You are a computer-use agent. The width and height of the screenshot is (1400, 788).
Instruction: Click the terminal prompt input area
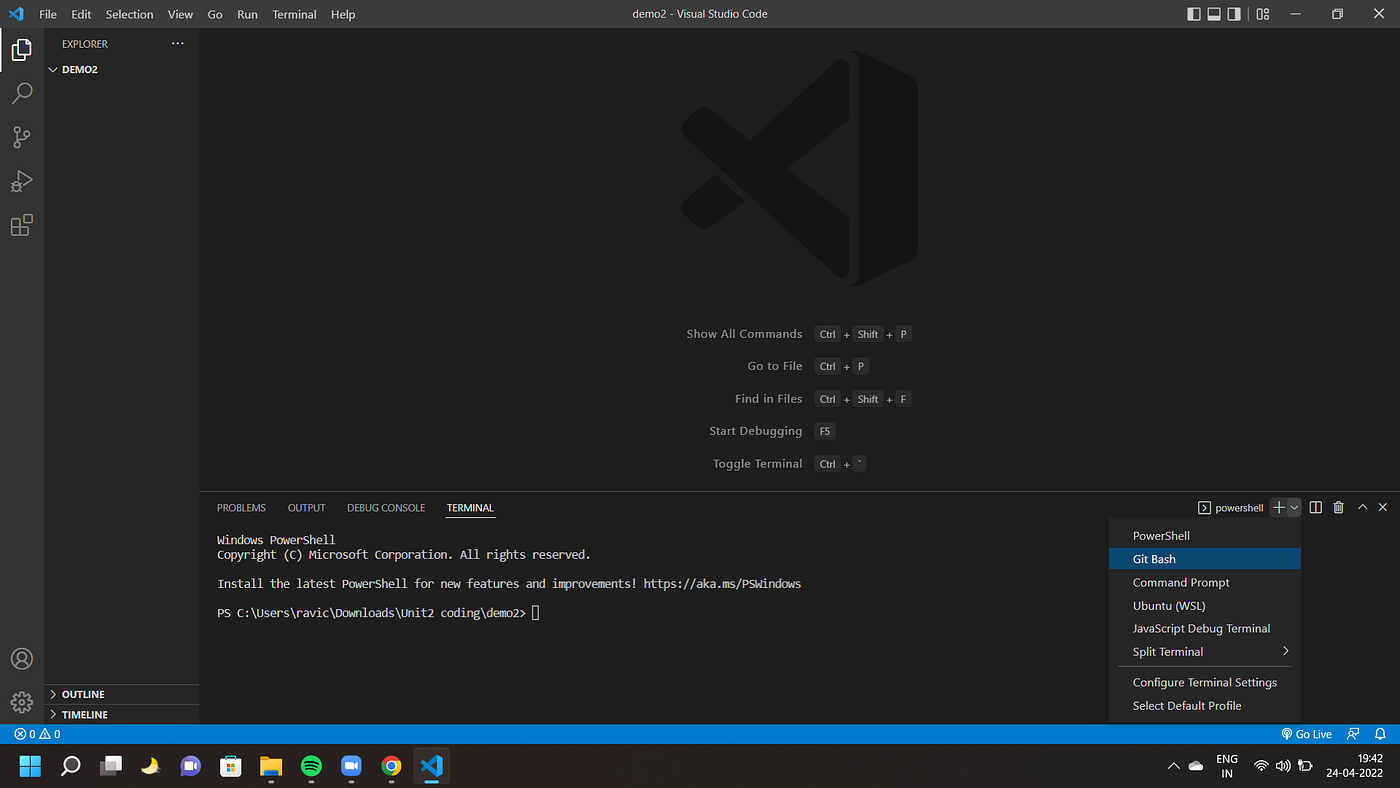click(x=536, y=613)
